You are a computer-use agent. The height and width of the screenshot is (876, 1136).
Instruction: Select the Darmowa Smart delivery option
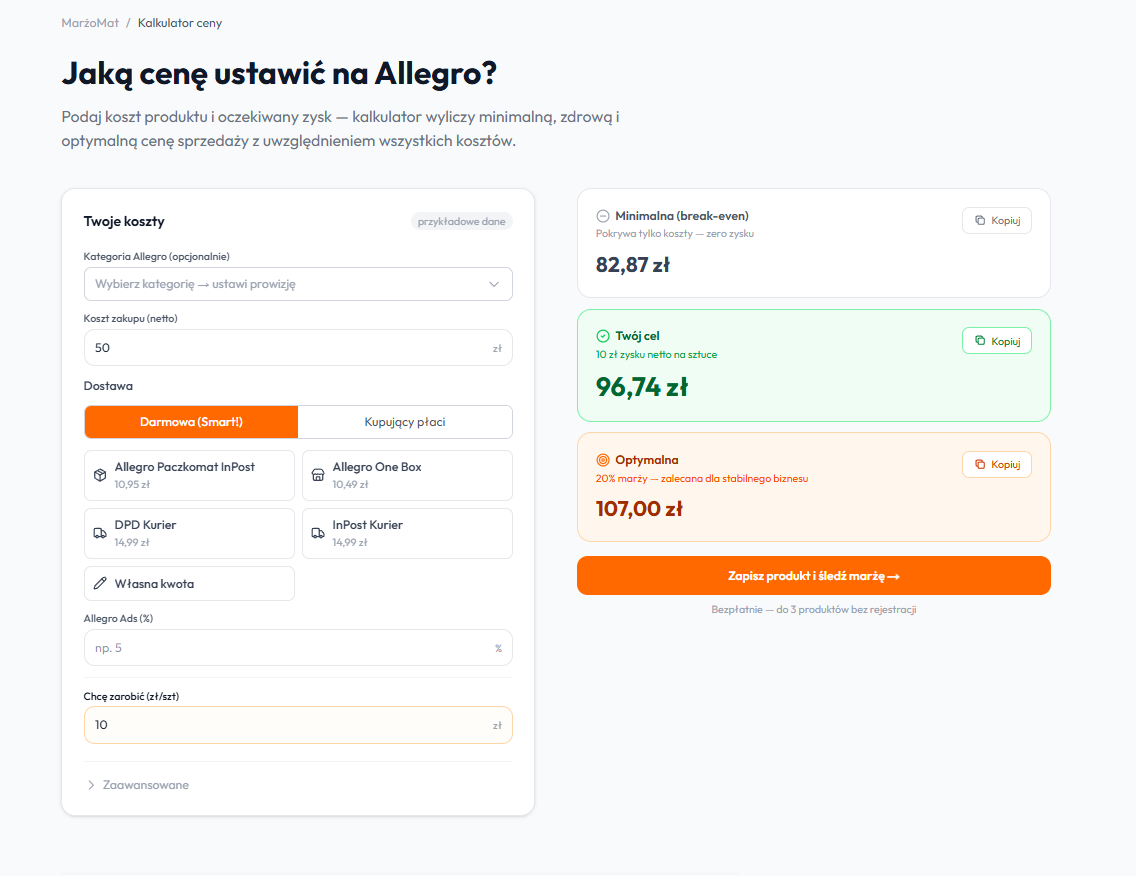pyautogui.click(x=191, y=422)
